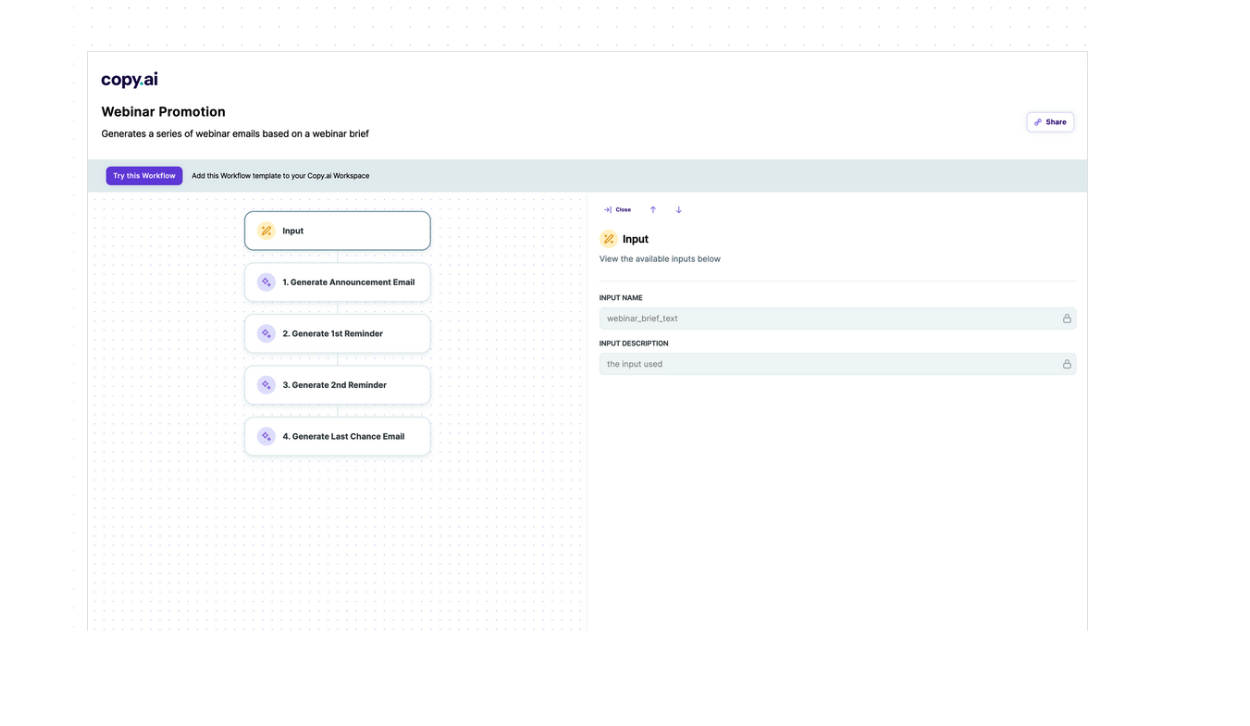
Task: Click the Share button
Action: pyautogui.click(x=1050, y=122)
